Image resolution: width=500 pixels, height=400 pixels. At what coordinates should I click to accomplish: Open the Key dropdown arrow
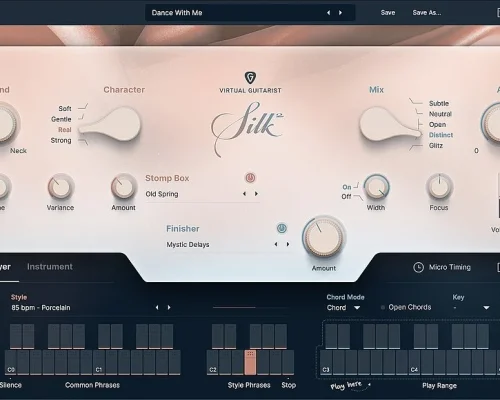[x=486, y=308]
